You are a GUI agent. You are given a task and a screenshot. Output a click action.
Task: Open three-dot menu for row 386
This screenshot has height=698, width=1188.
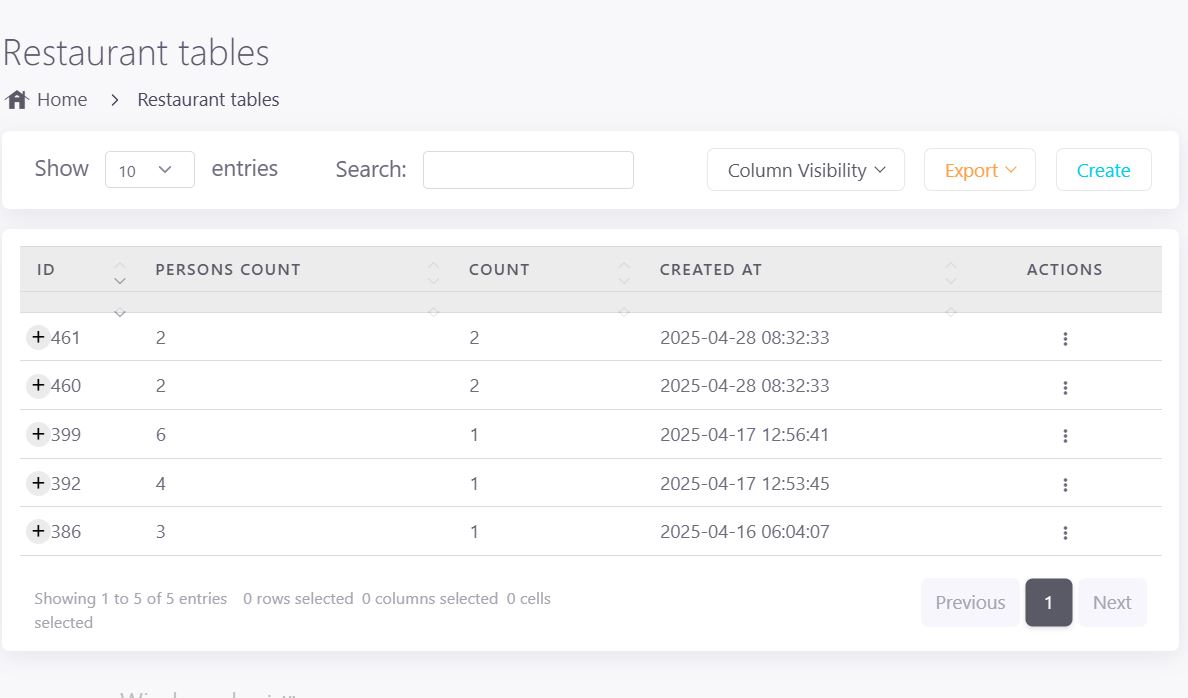point(1065,533)
